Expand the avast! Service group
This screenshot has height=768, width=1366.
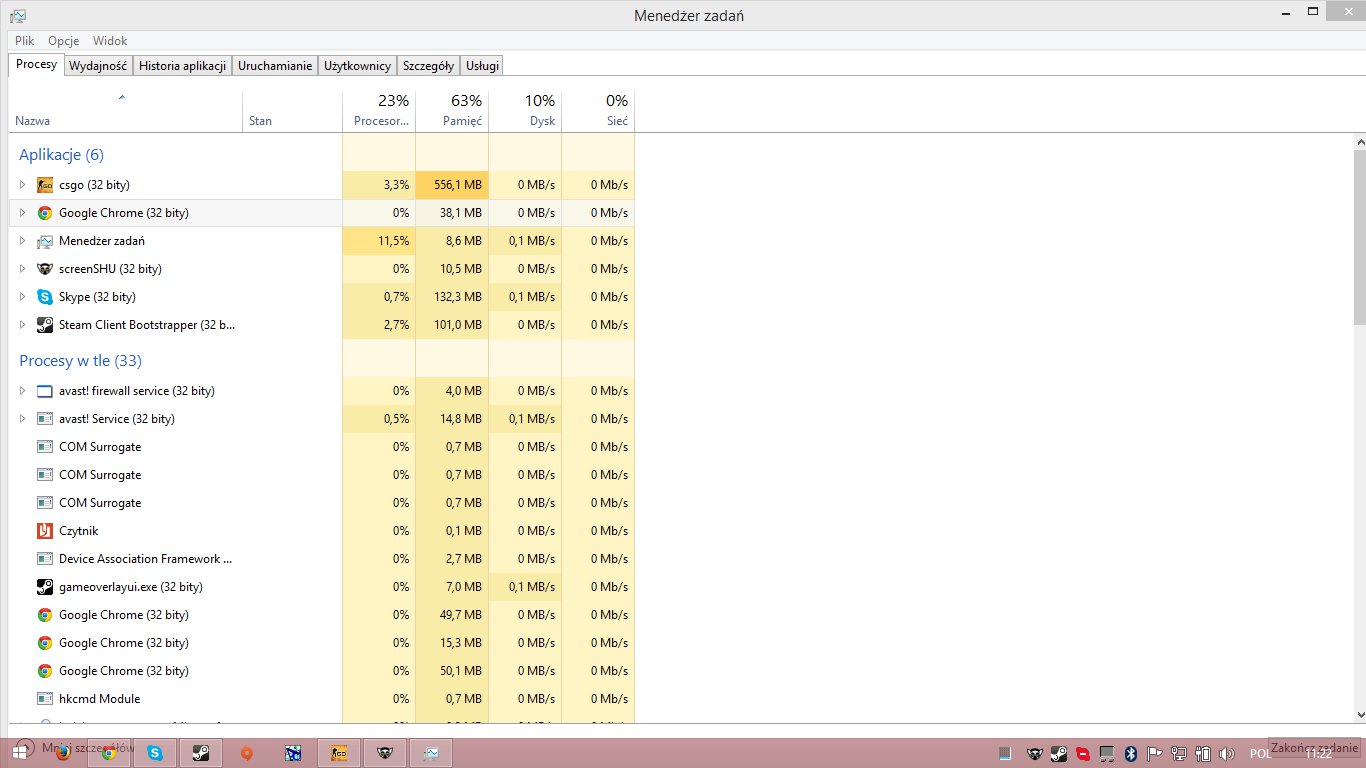click(x=22, y=419)
